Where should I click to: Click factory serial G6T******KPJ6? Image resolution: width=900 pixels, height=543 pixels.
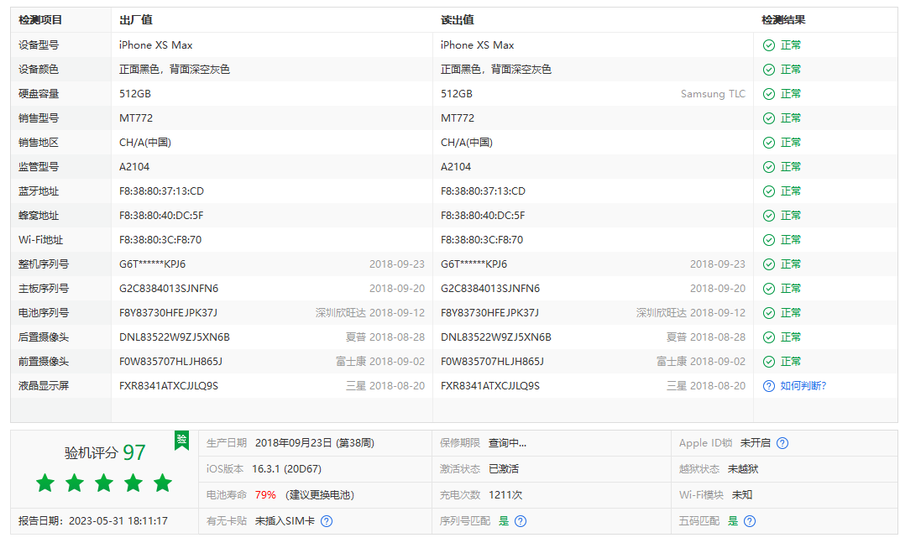152,264
